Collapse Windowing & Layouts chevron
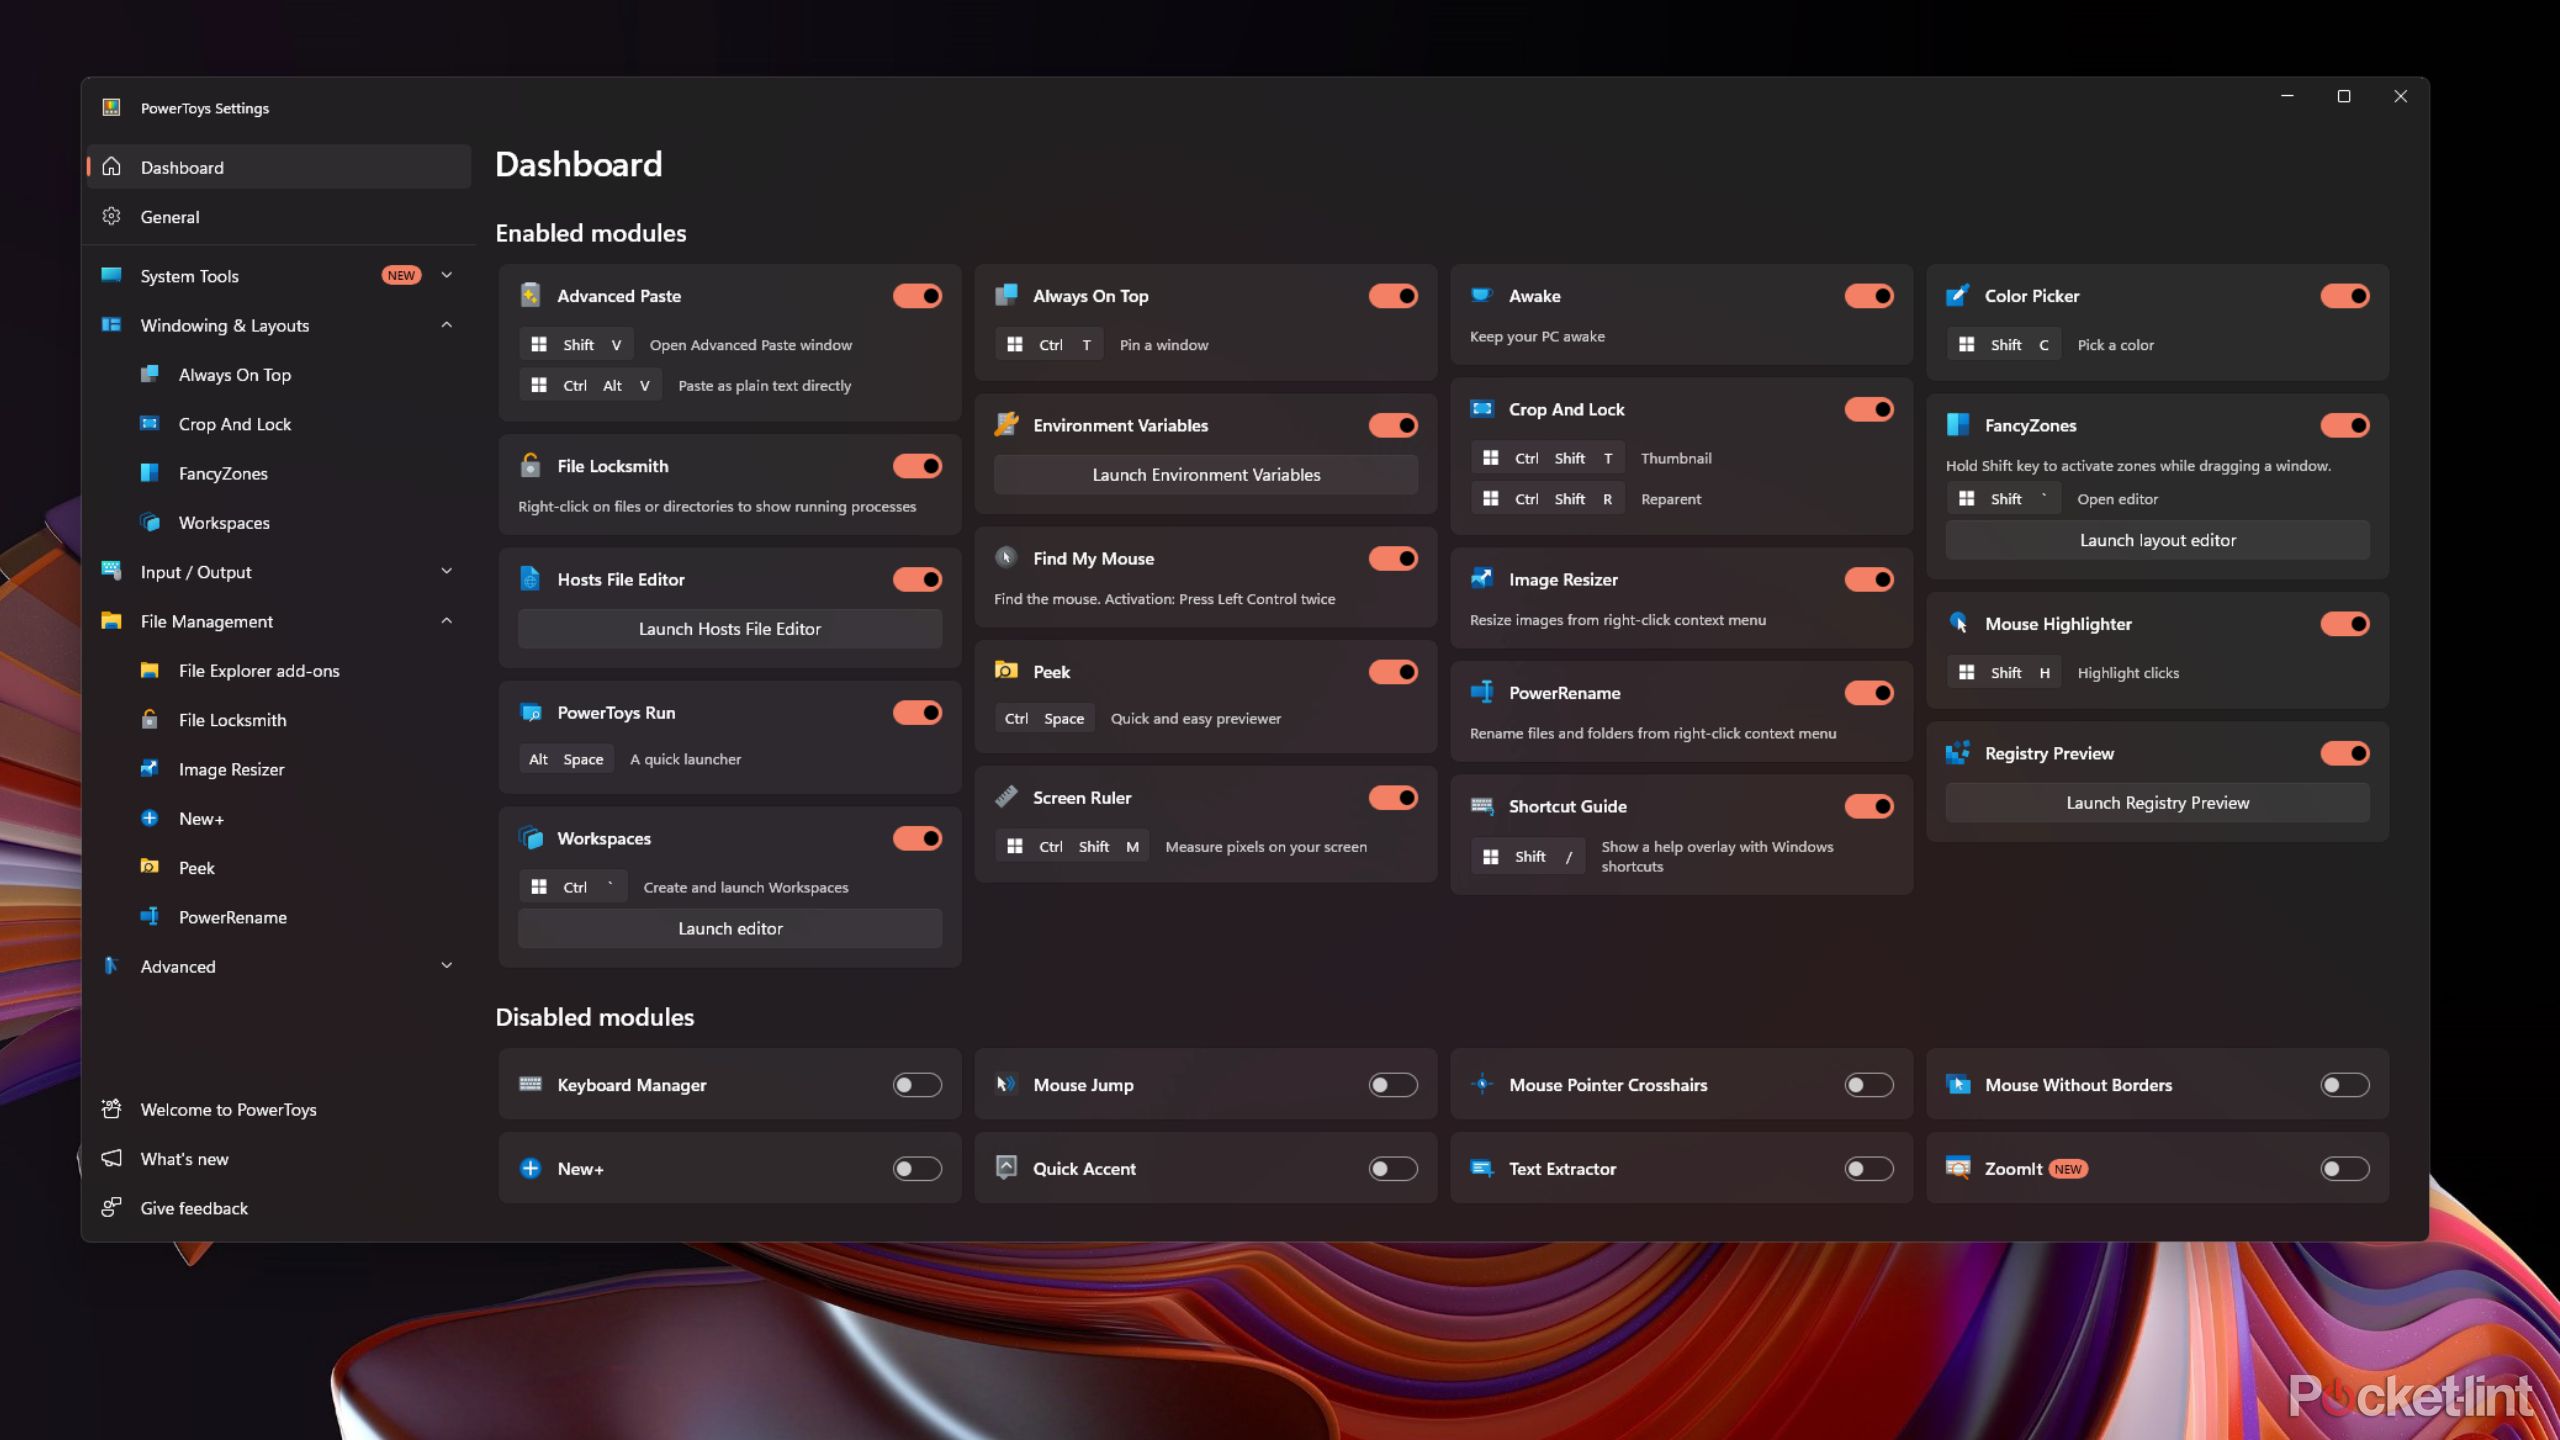This screenshot has height=1440, width=2560. (x=447, y=325)
